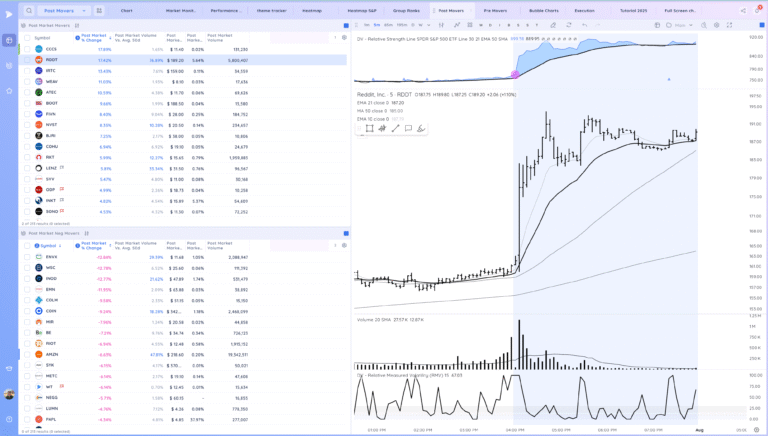
Task: Select the pitchfork drawing tool
Action: tap(383, 128)
